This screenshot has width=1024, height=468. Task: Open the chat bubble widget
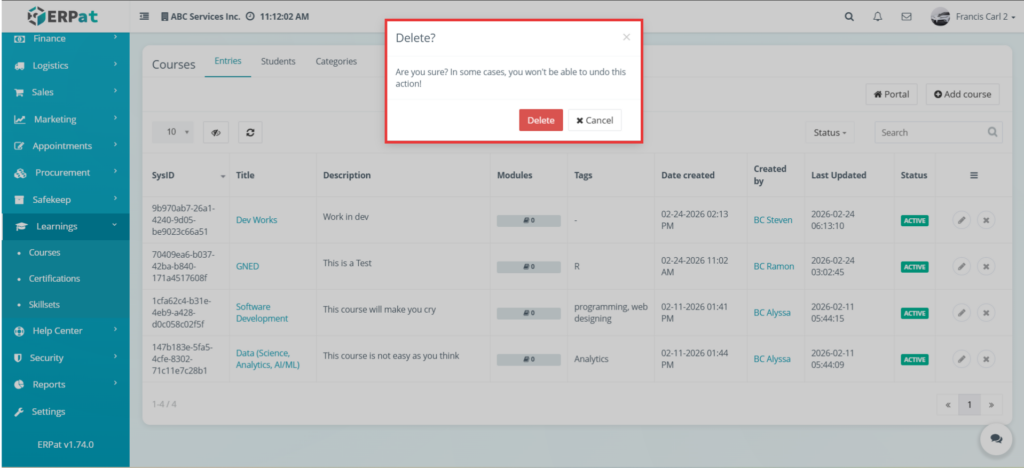tap(995, 439)
